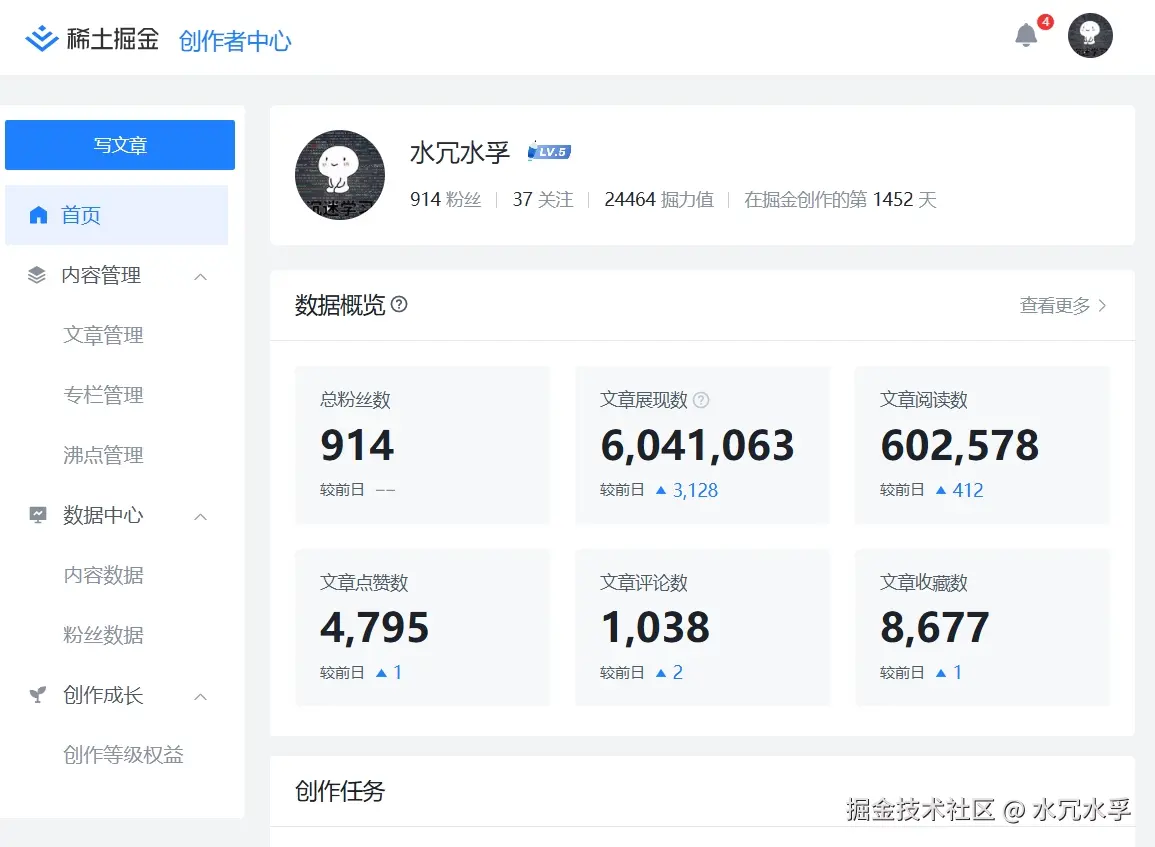Screen dimensions: 1155x847
Task: Click the 文章阅读数 value 602,578
Action: [960, 446]
